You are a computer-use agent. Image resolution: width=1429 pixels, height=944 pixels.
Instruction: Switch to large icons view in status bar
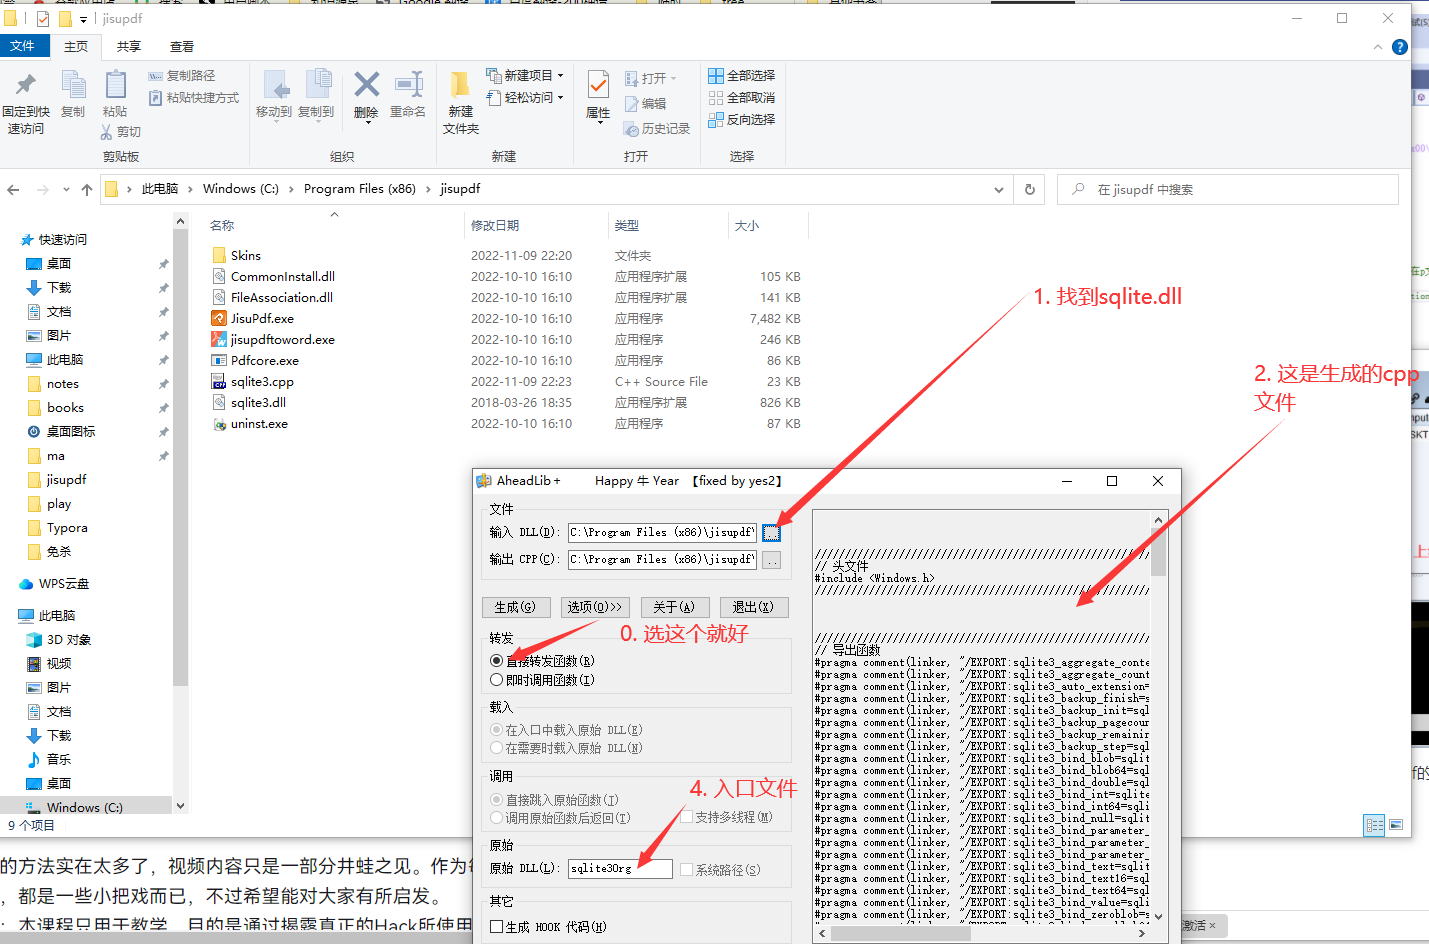click(1396, 825)
